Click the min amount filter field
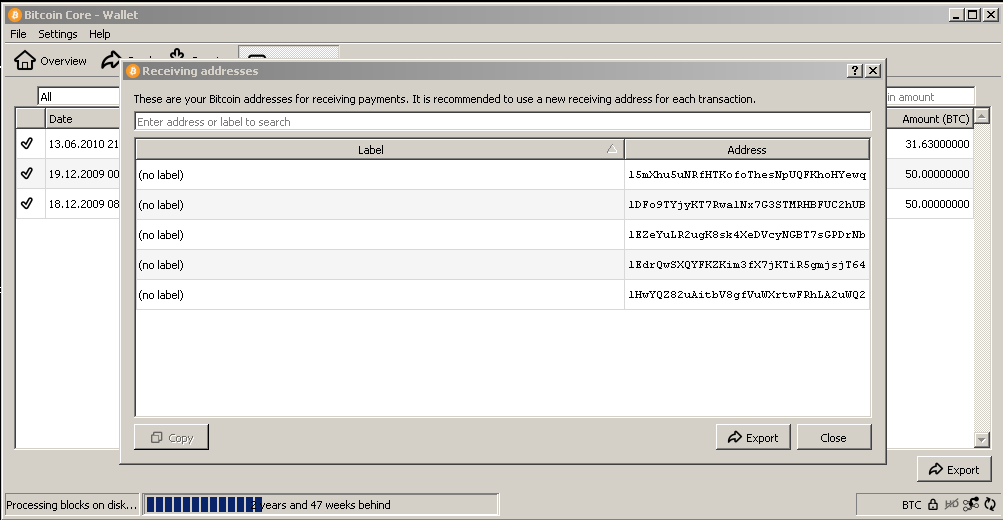This screenshot has width=1003, height=520. [930, 97]
